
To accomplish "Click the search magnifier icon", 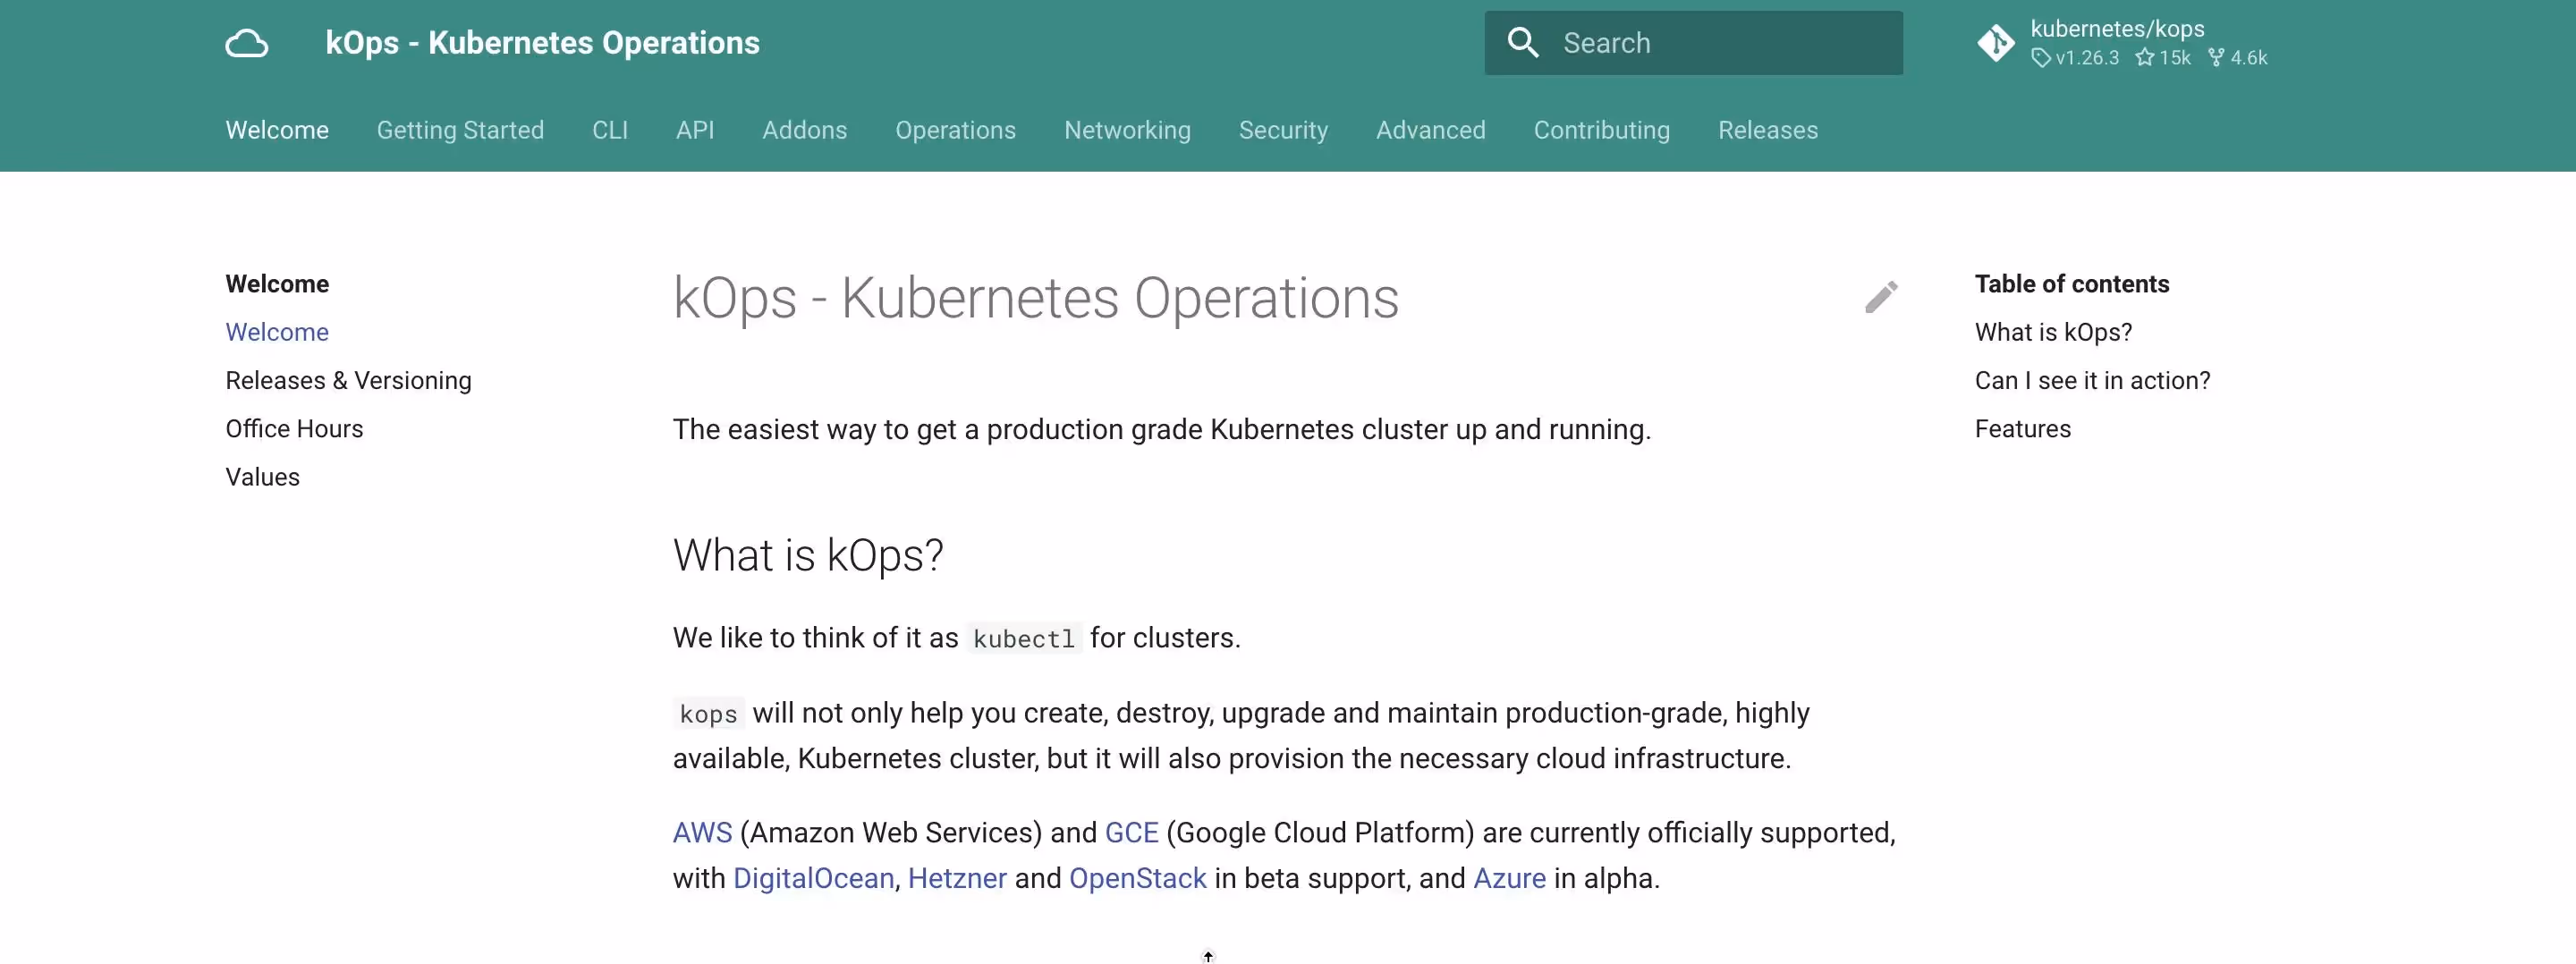I will pyautogui.click(x=1522, y=43).
